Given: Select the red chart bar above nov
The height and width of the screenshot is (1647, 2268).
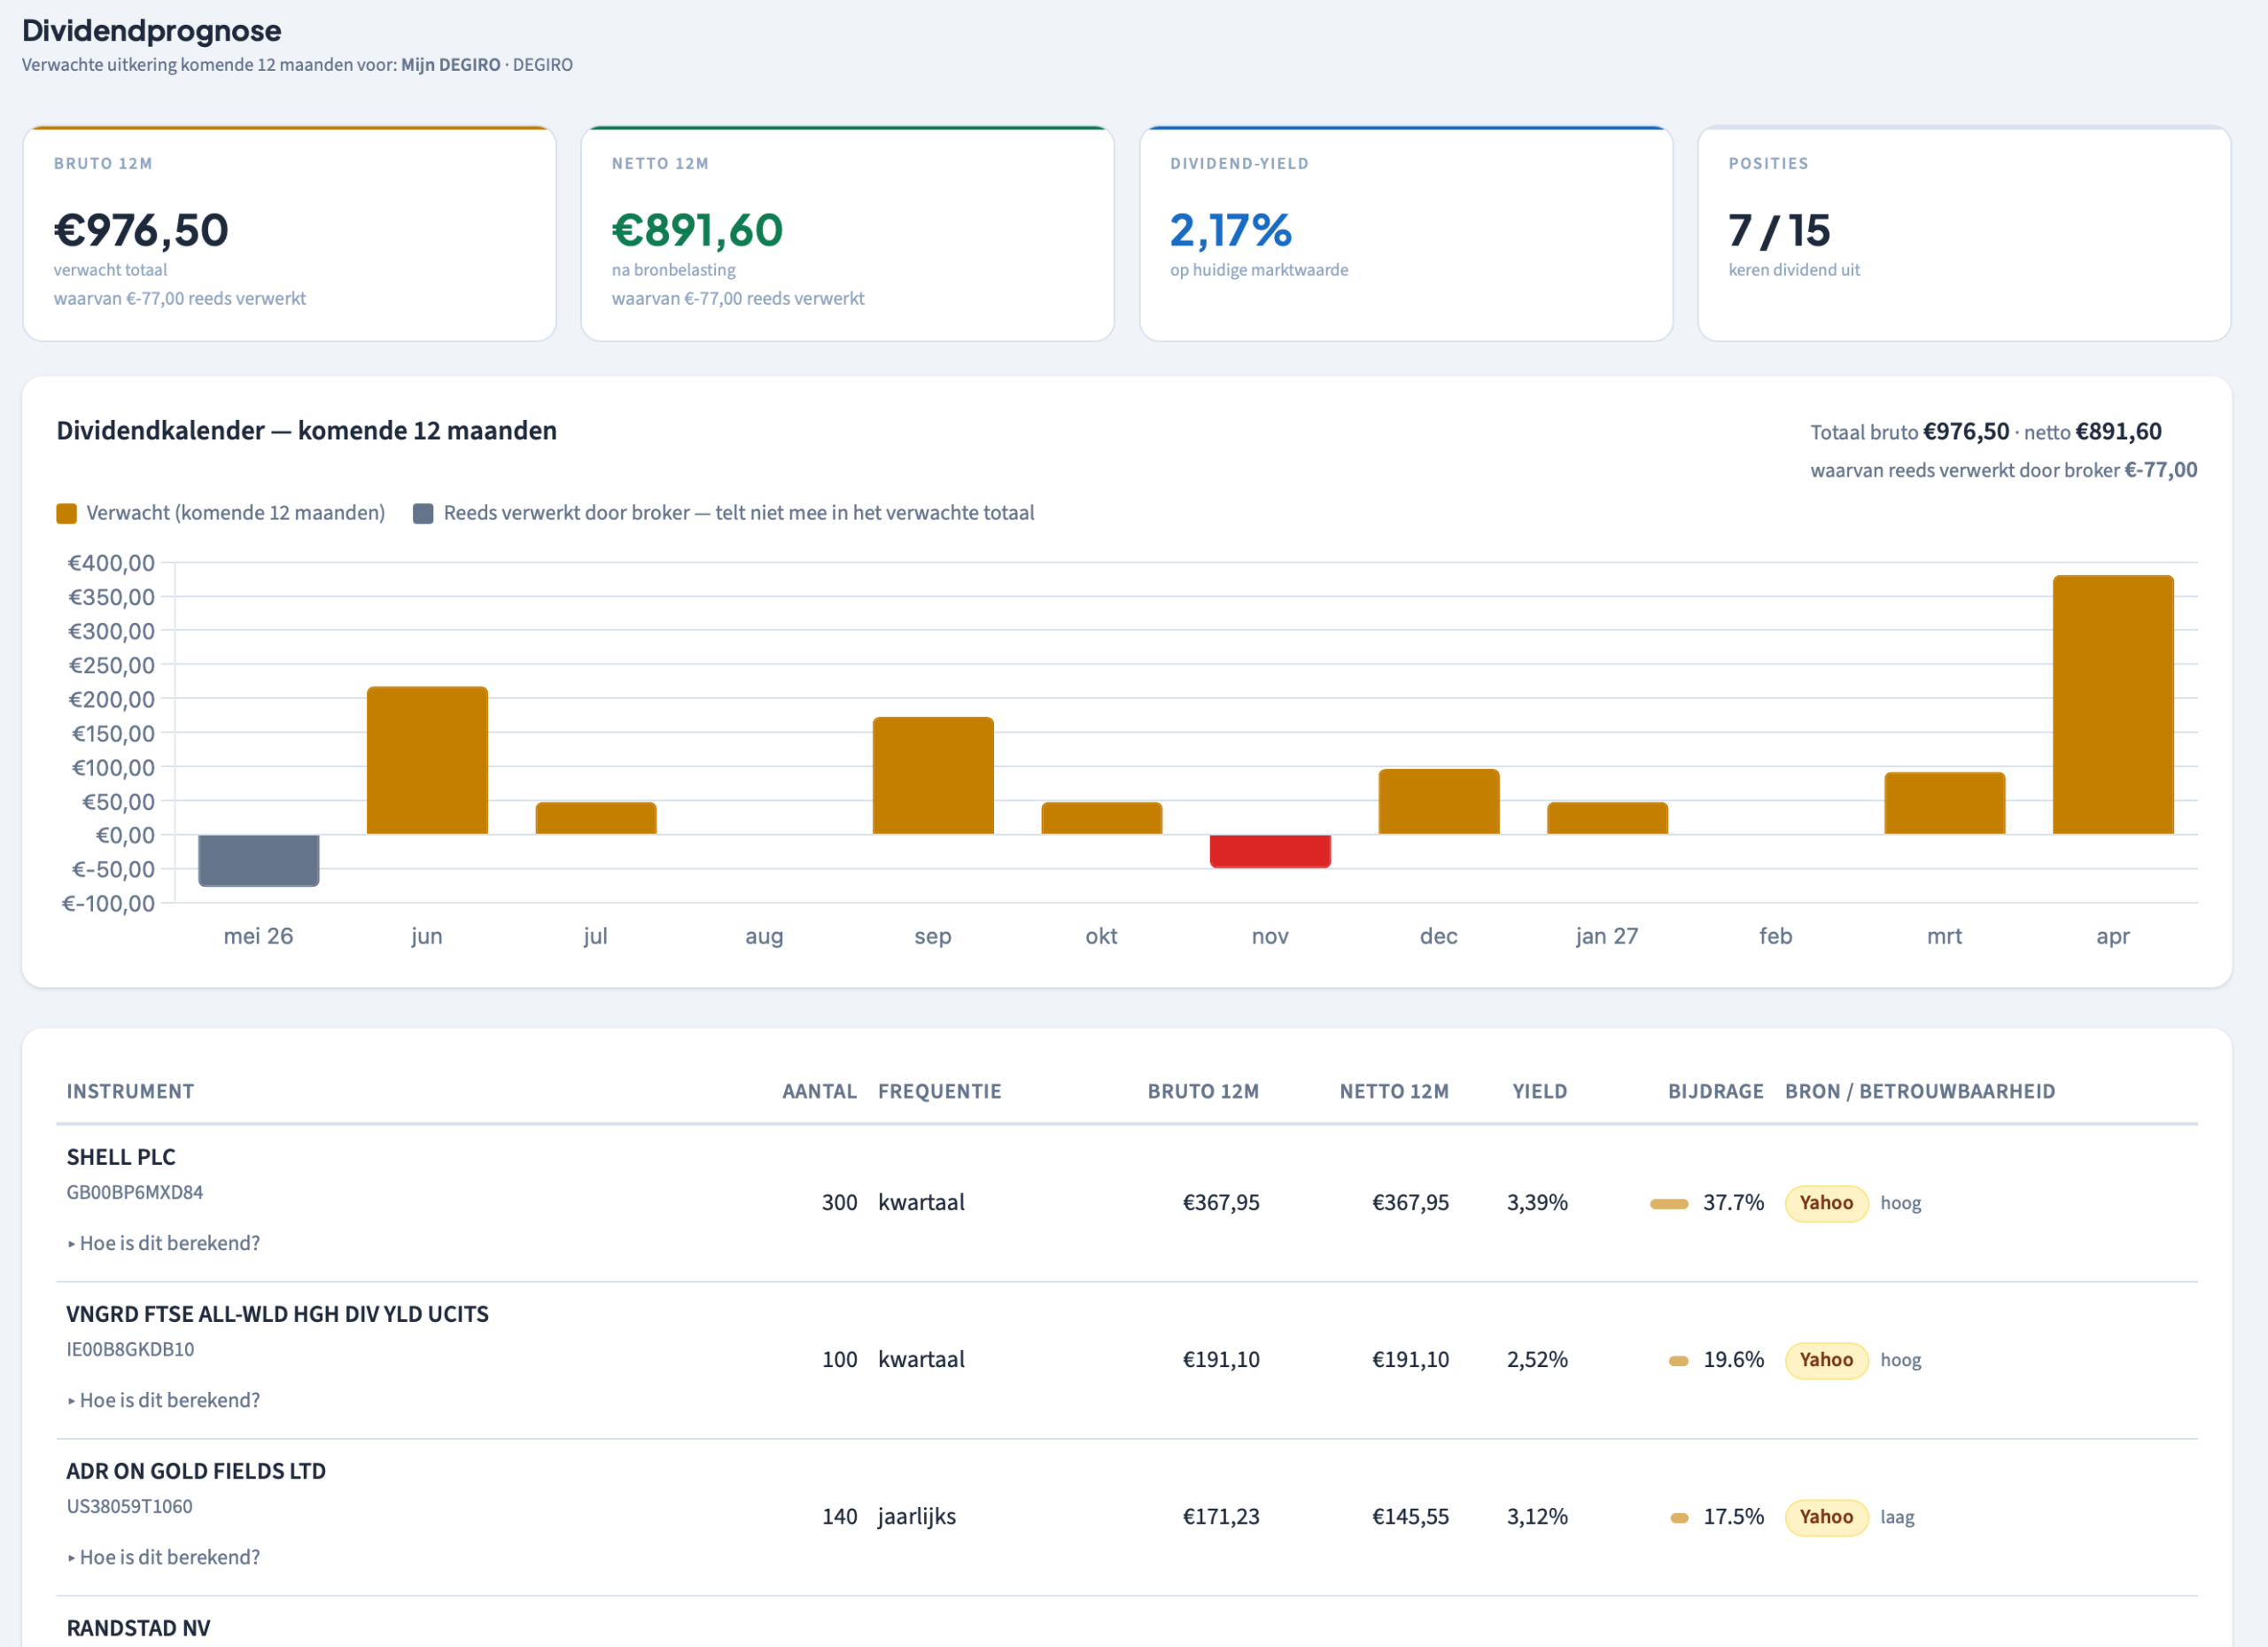Looking at the screenshot, I should [1270, 851].
